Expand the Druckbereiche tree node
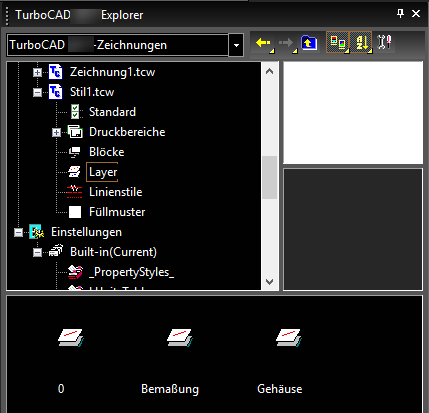The height and width of the screenshot is (413, 429). (56, 133)
